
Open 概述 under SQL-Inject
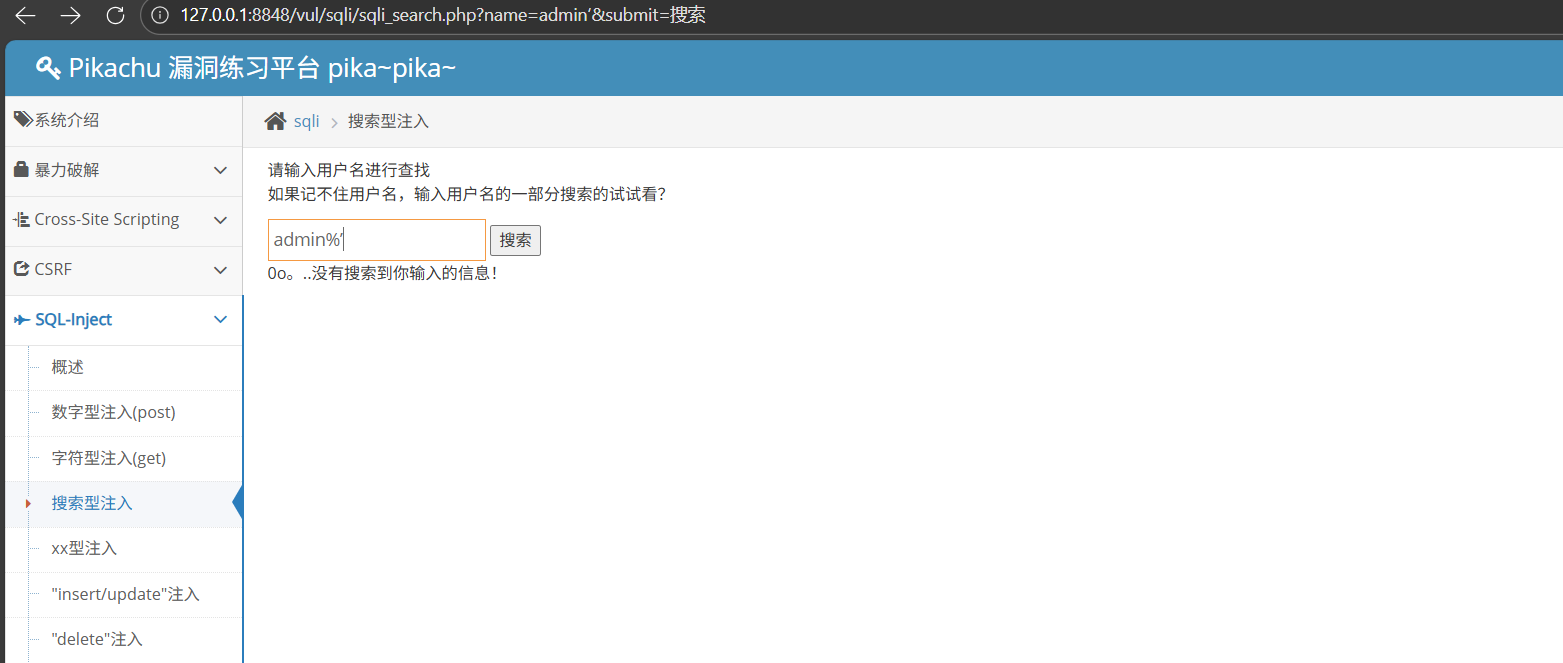pos(68,367)
